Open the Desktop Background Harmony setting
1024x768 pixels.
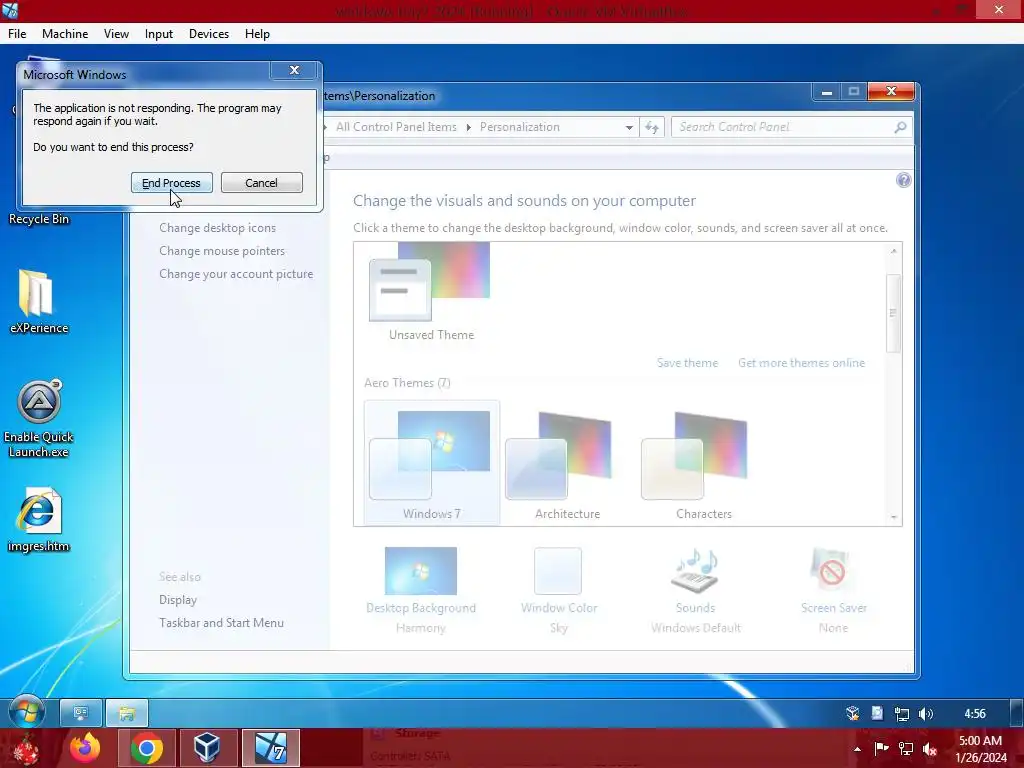421,590
